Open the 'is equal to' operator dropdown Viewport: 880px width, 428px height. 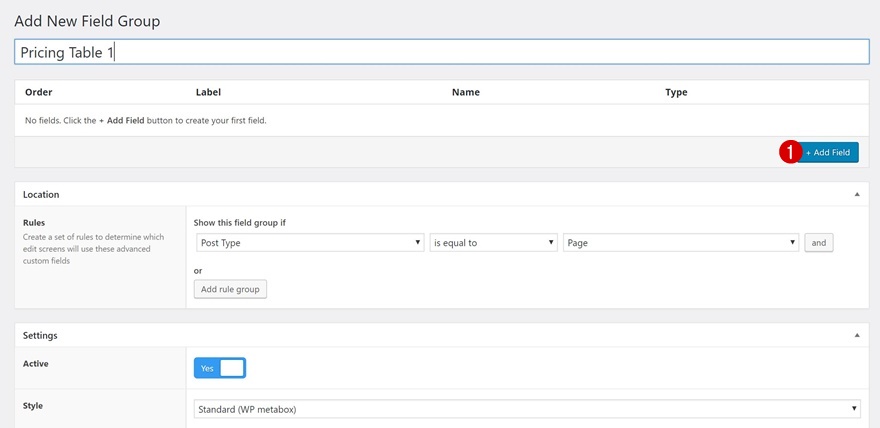click(493, 243)
